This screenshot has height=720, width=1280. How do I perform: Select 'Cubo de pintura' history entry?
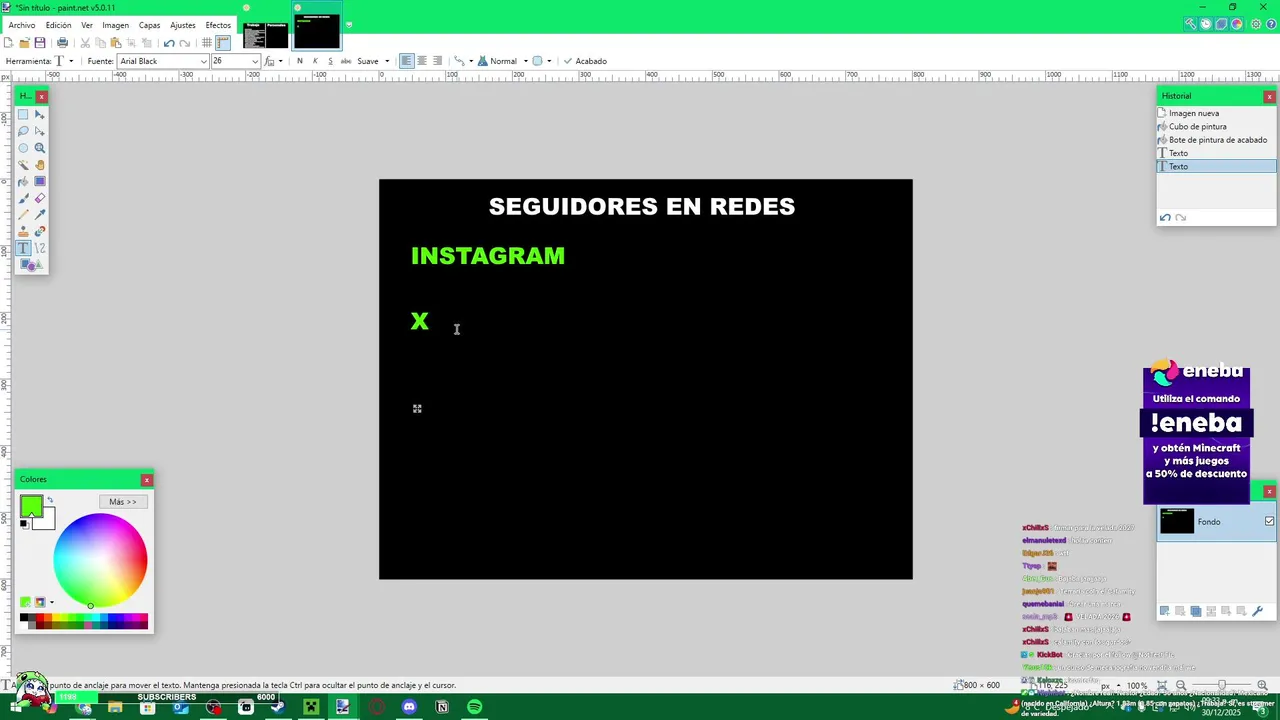(1197, 127)
